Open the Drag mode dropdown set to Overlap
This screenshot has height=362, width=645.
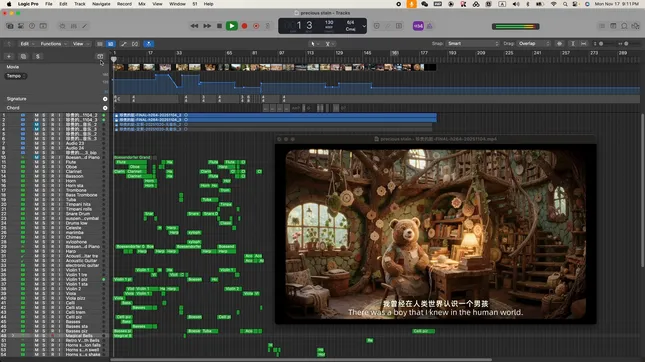click(534, 44)
